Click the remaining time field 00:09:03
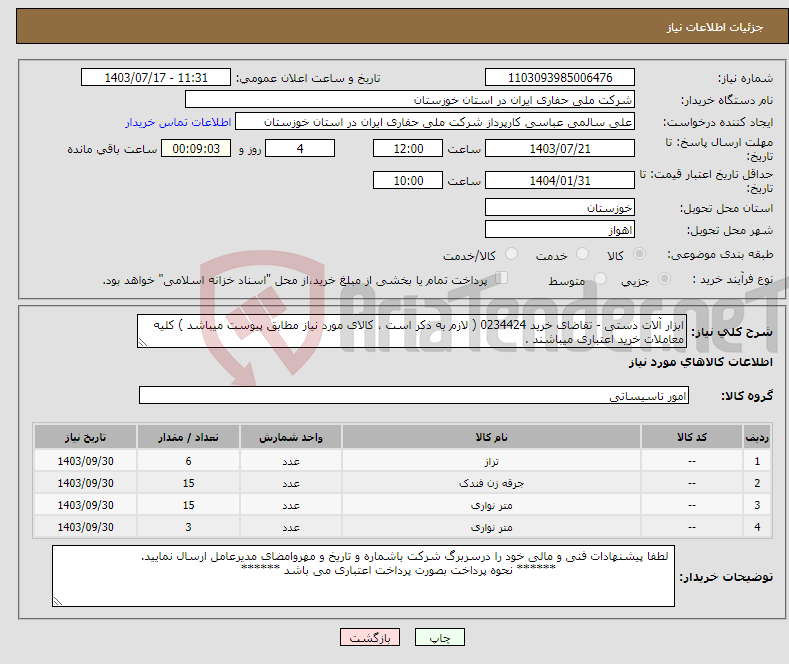 [196, 148]
